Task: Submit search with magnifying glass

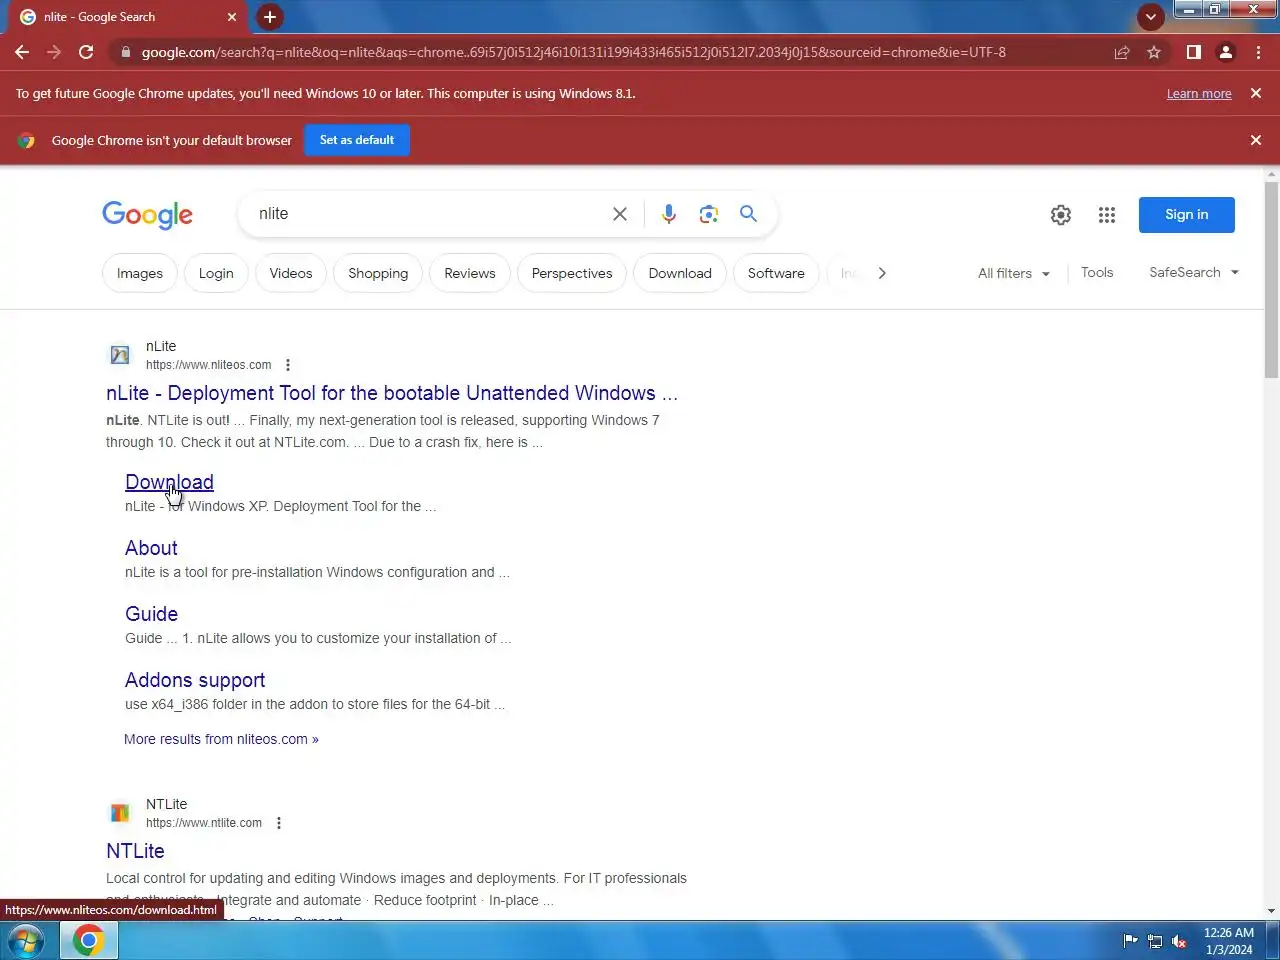Action: (x=748, y=214)
